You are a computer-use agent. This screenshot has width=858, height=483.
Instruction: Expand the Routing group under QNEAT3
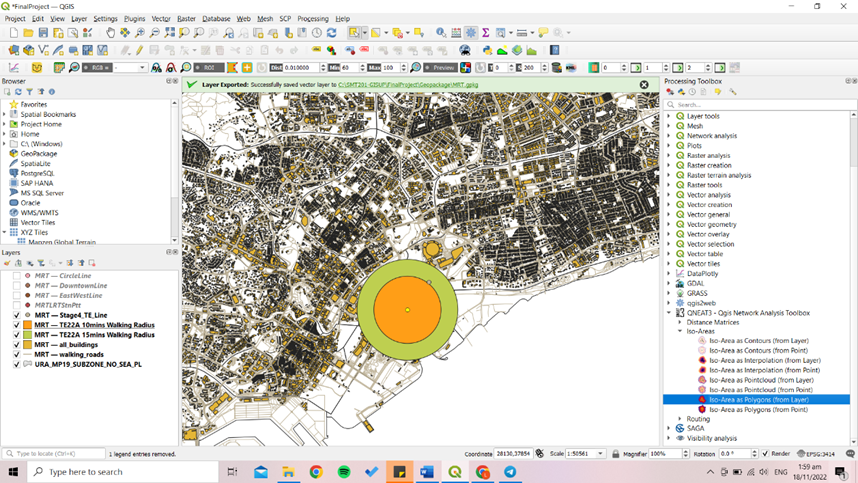[x=679, y=419]
